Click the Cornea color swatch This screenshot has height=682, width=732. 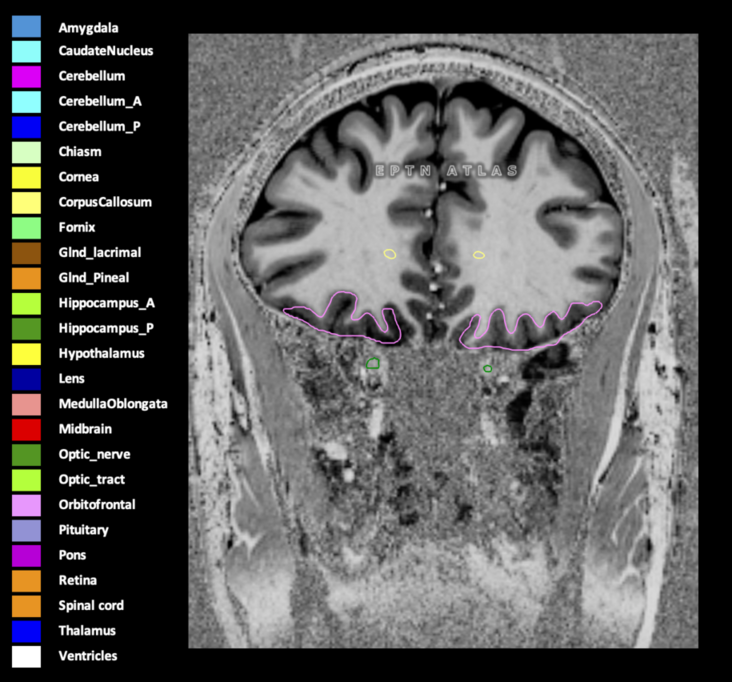click(x=26, y=177)
